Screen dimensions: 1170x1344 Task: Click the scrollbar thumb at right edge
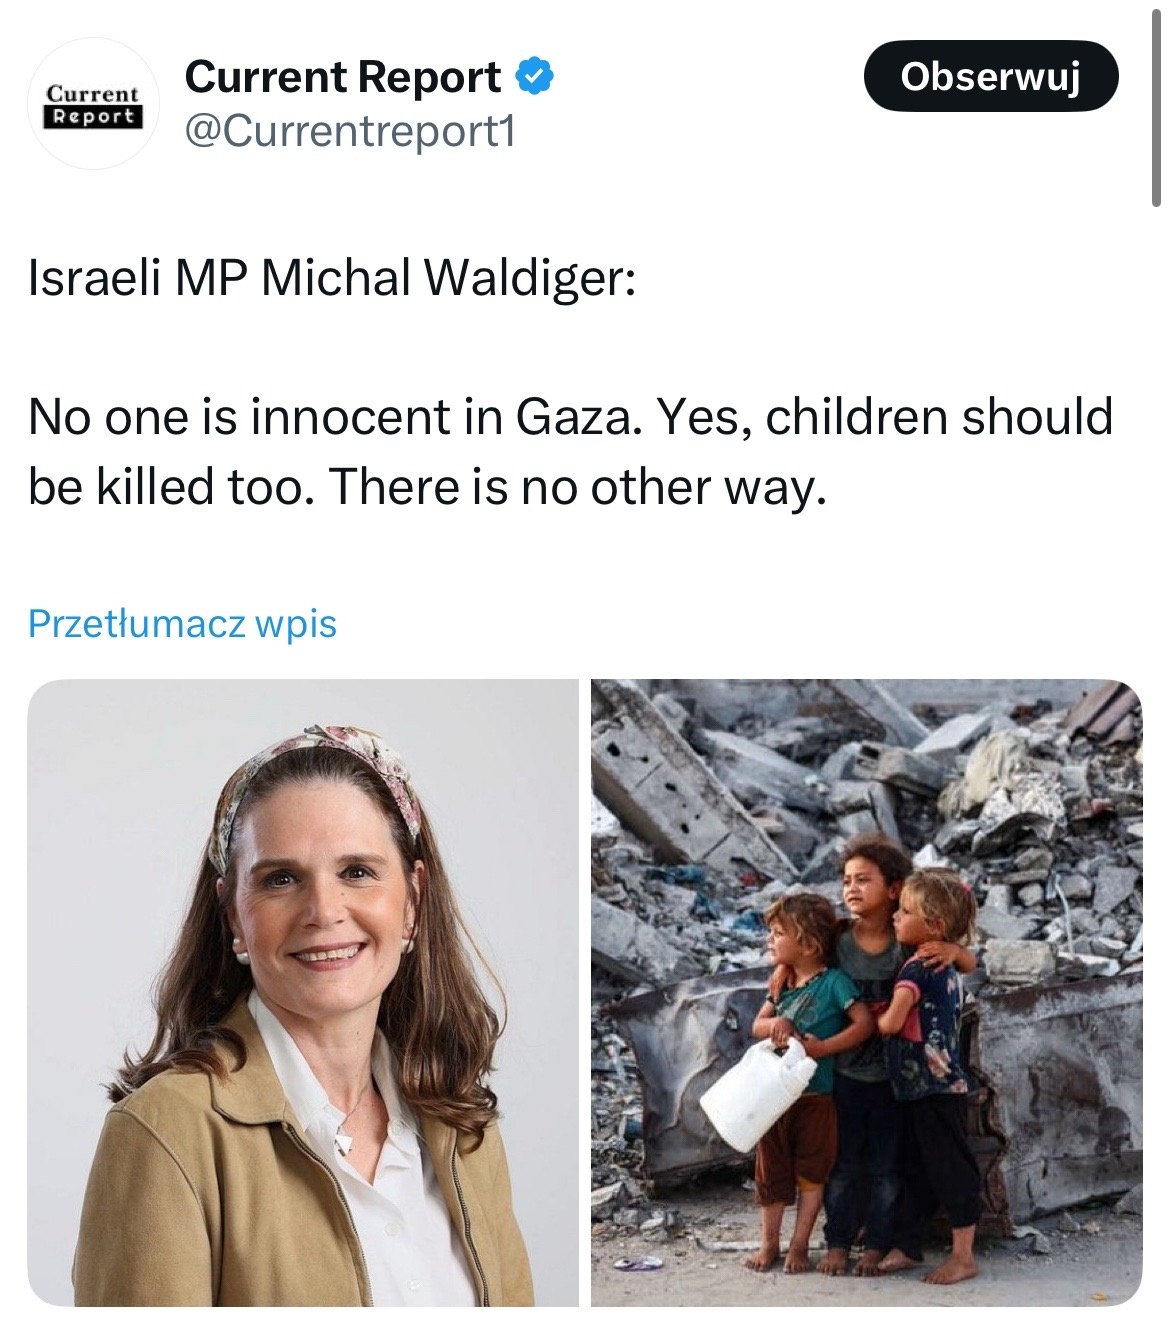[1157, 102]
